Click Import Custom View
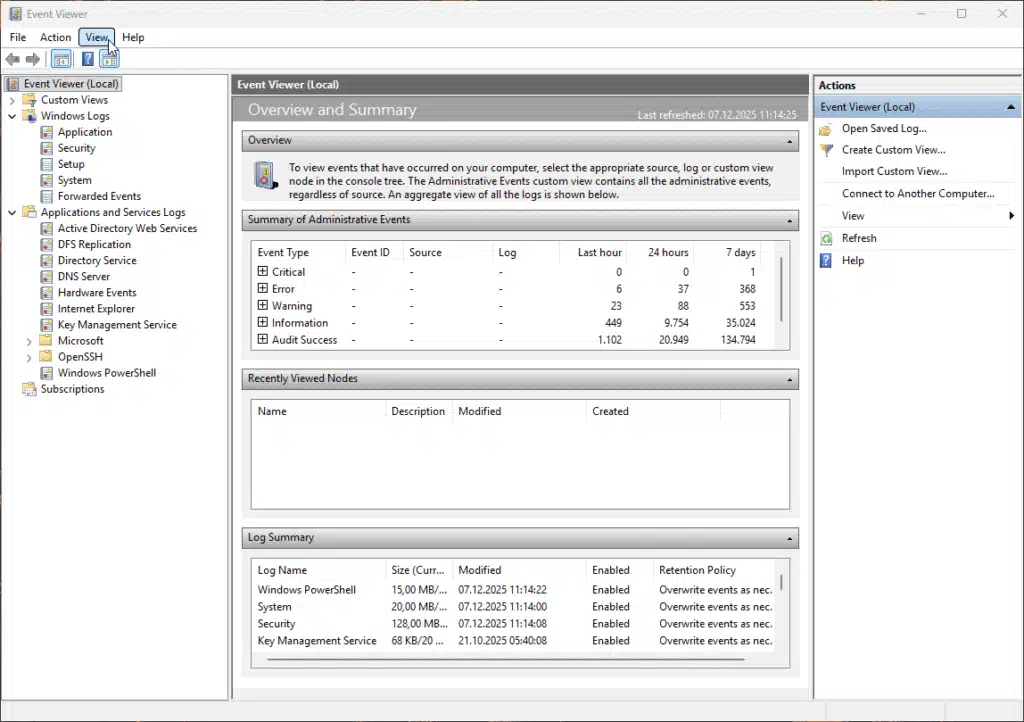The image size is (1024, 722). coord(896,171)
